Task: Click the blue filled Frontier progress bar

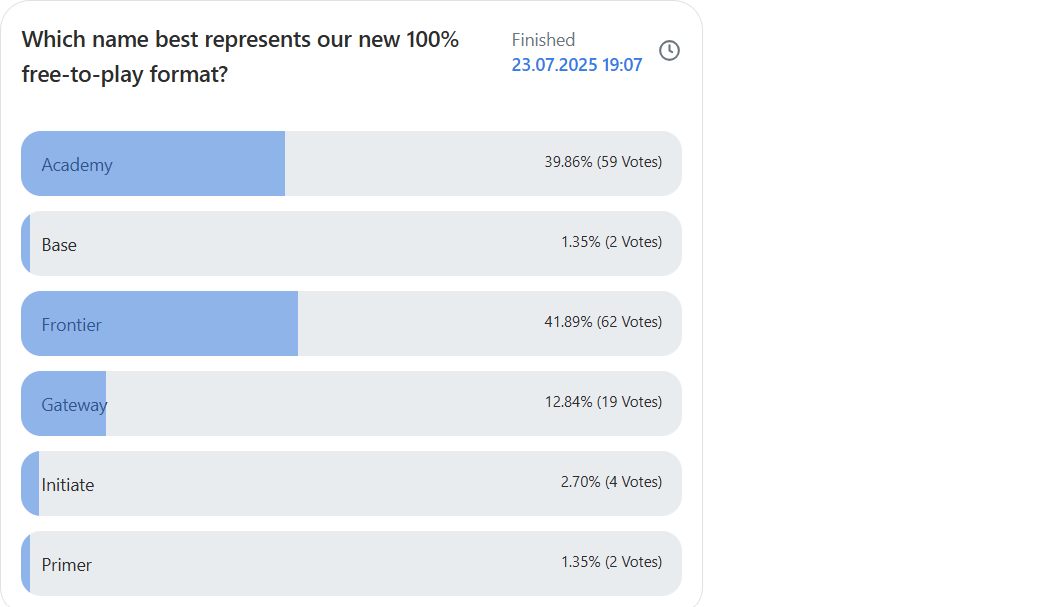Action: click(x=159, y=324)
